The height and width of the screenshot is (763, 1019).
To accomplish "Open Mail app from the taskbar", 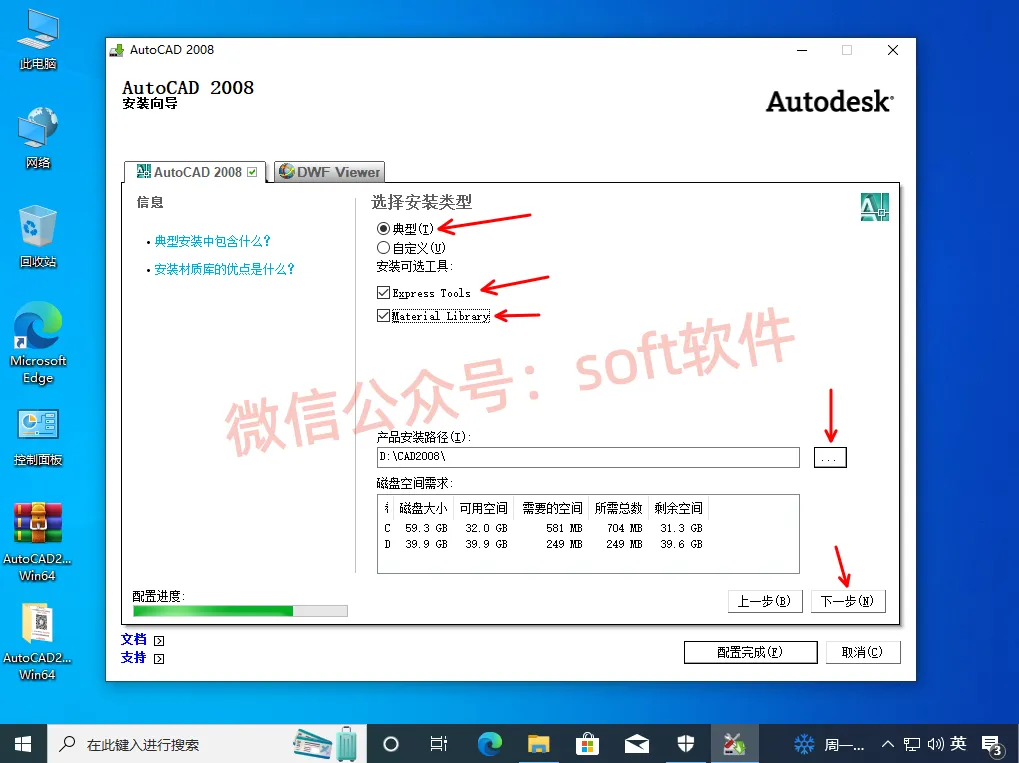I will pos(637,744).
